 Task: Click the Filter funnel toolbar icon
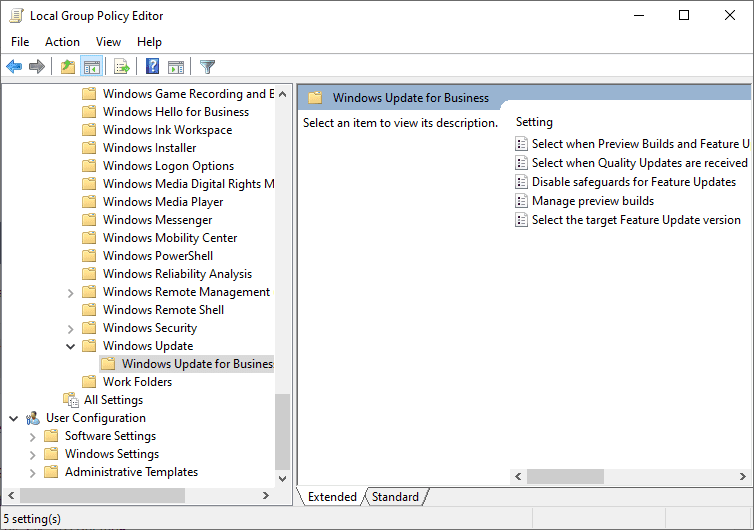click(x=207, y=66)
